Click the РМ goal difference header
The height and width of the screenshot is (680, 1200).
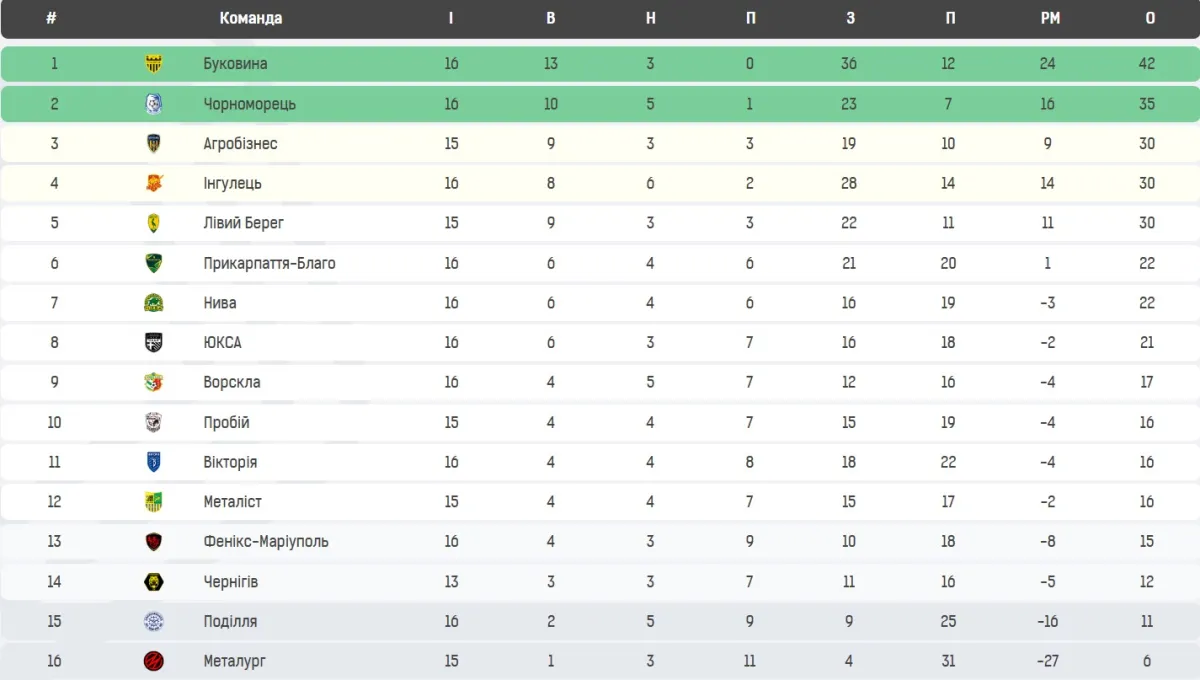click(x=1049, y=18)
